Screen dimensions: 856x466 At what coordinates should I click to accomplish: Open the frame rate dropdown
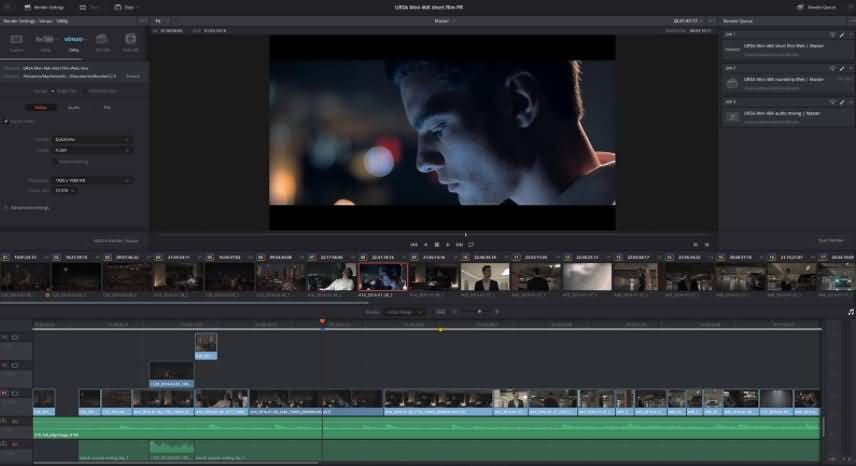[x=64, y=190]
